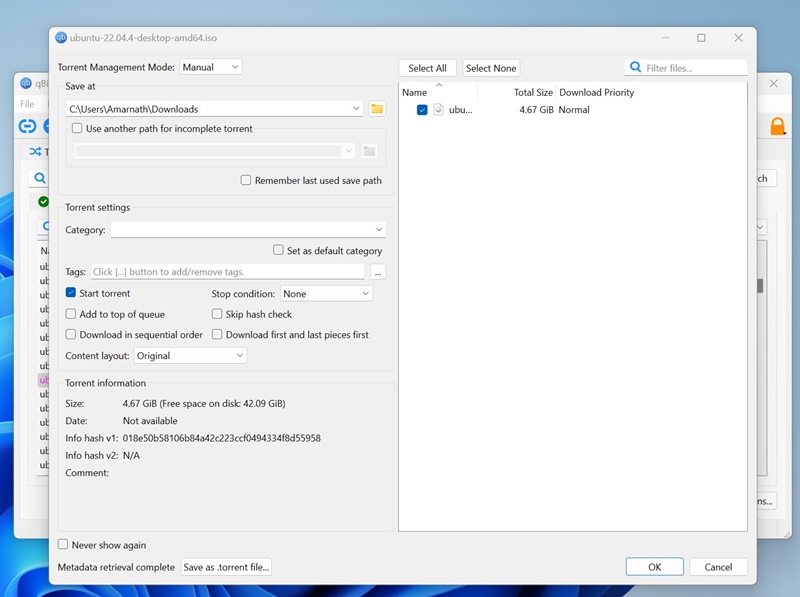The image size is (800, 597).
Task: Click the 'Filter files...' search field
Action: [686, 67]
